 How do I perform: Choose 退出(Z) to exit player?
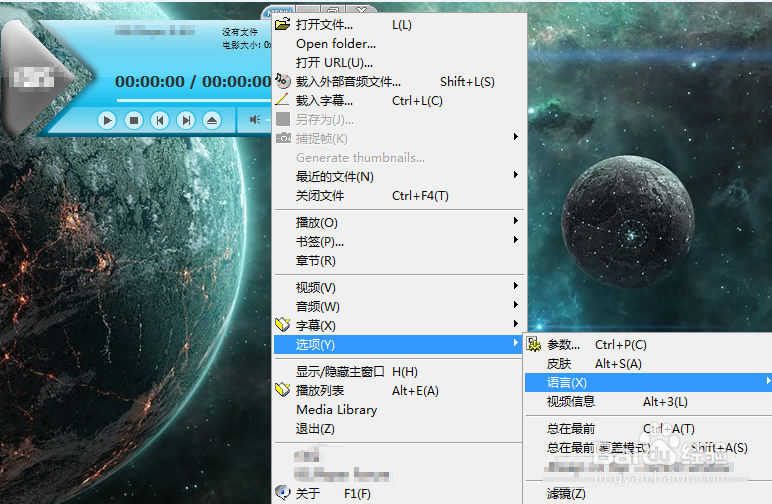[x=399, y=429]
